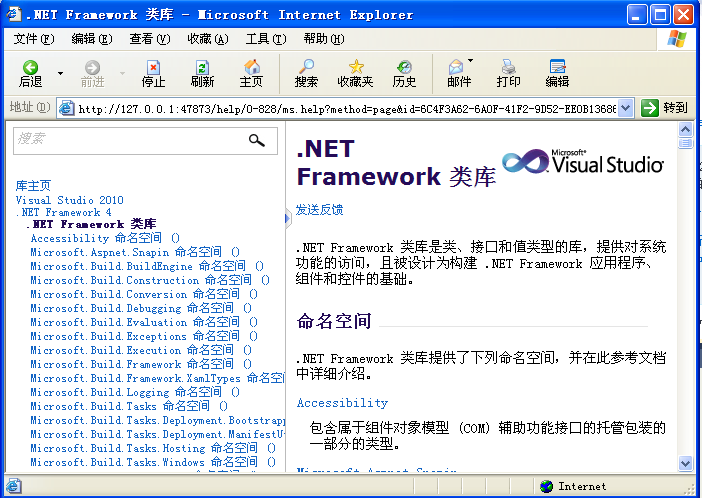Click the Print (打印) toolbar icon

(508, 67)
